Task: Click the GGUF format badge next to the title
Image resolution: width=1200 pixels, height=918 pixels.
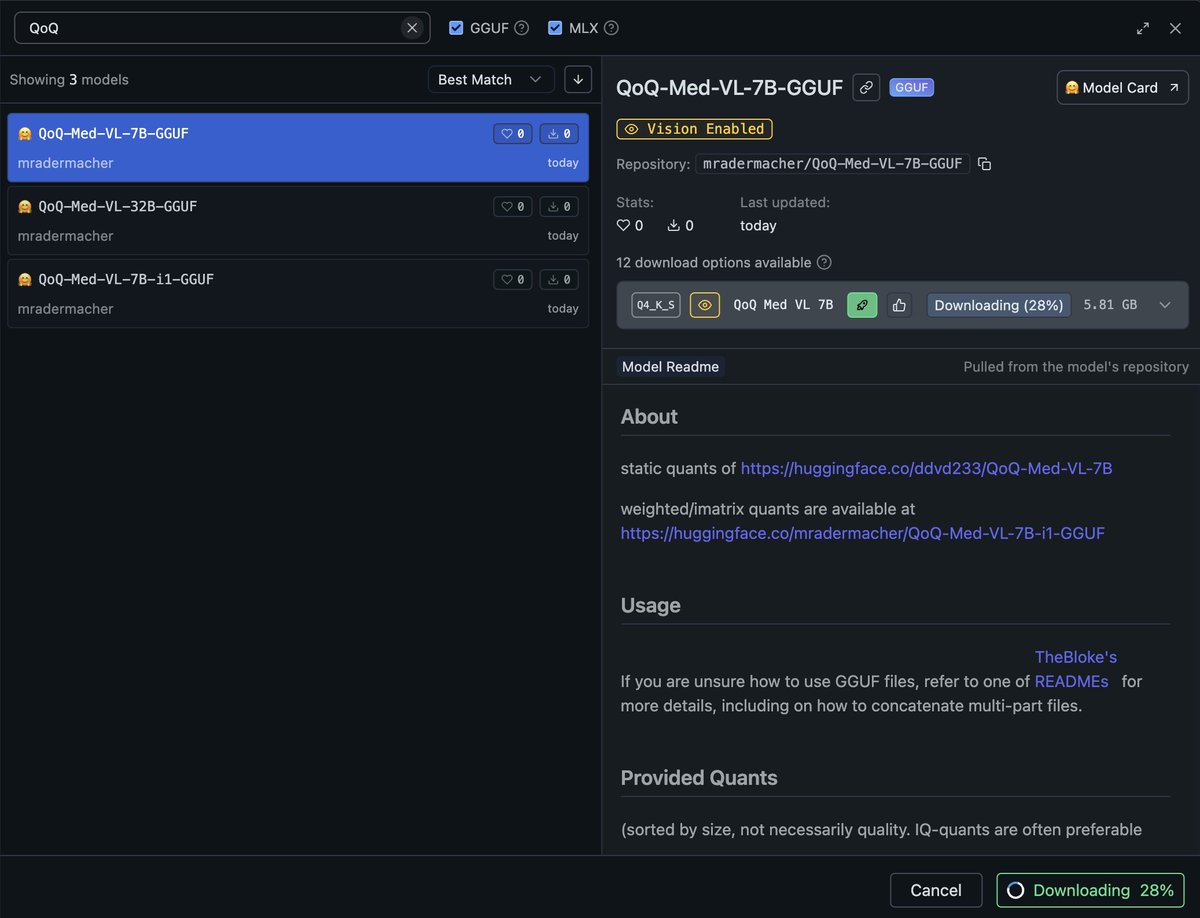Action: coord(911,88)
